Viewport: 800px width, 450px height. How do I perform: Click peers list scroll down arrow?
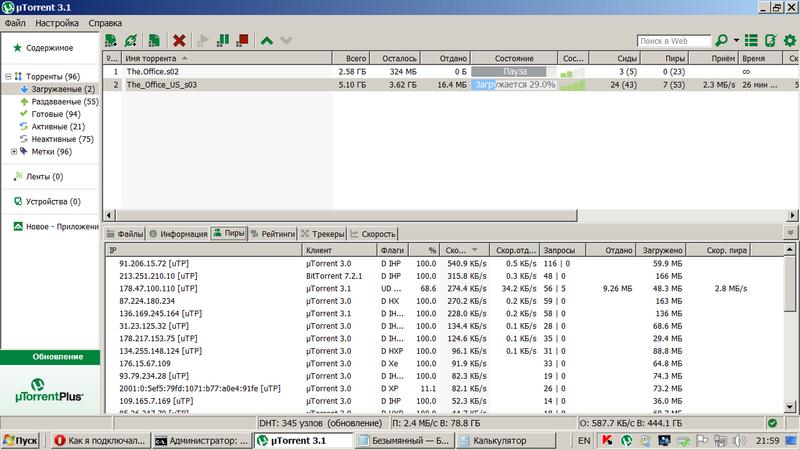790,407
